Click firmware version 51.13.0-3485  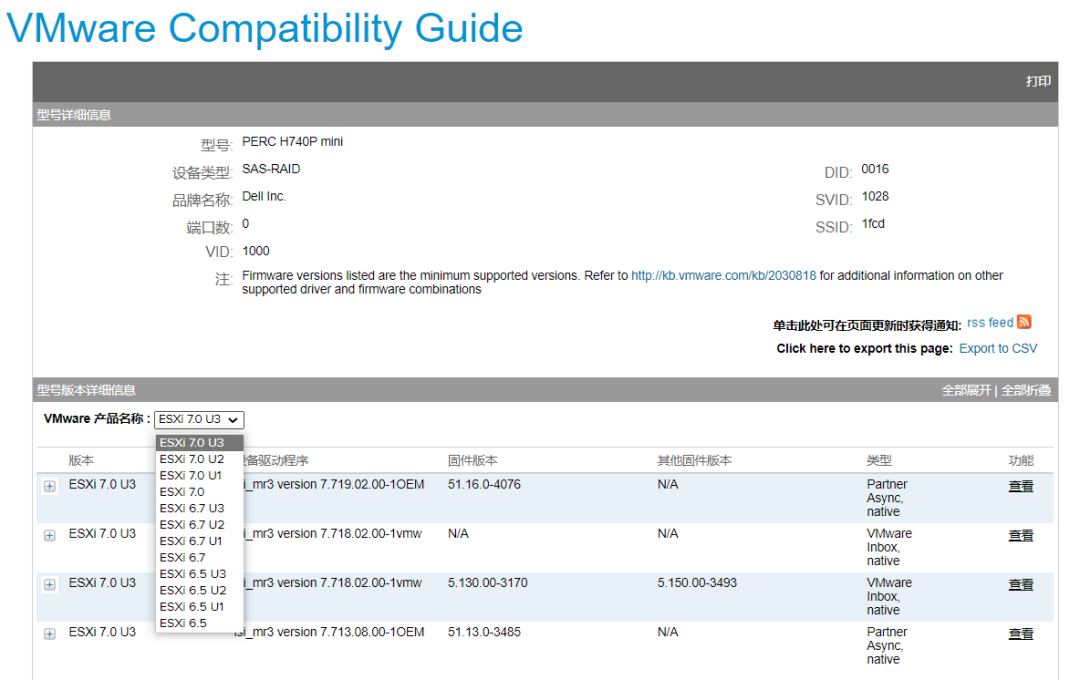pyautogui.click(x=484, y=632)
